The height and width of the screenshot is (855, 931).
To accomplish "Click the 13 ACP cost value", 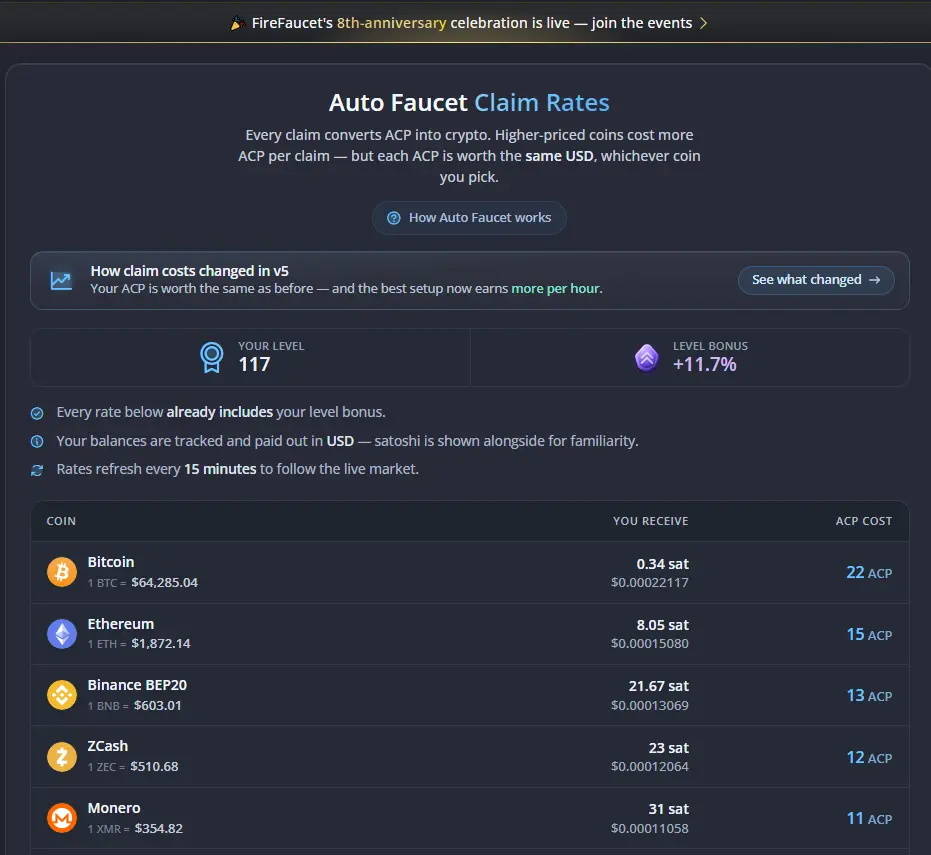I will (869, 695).
